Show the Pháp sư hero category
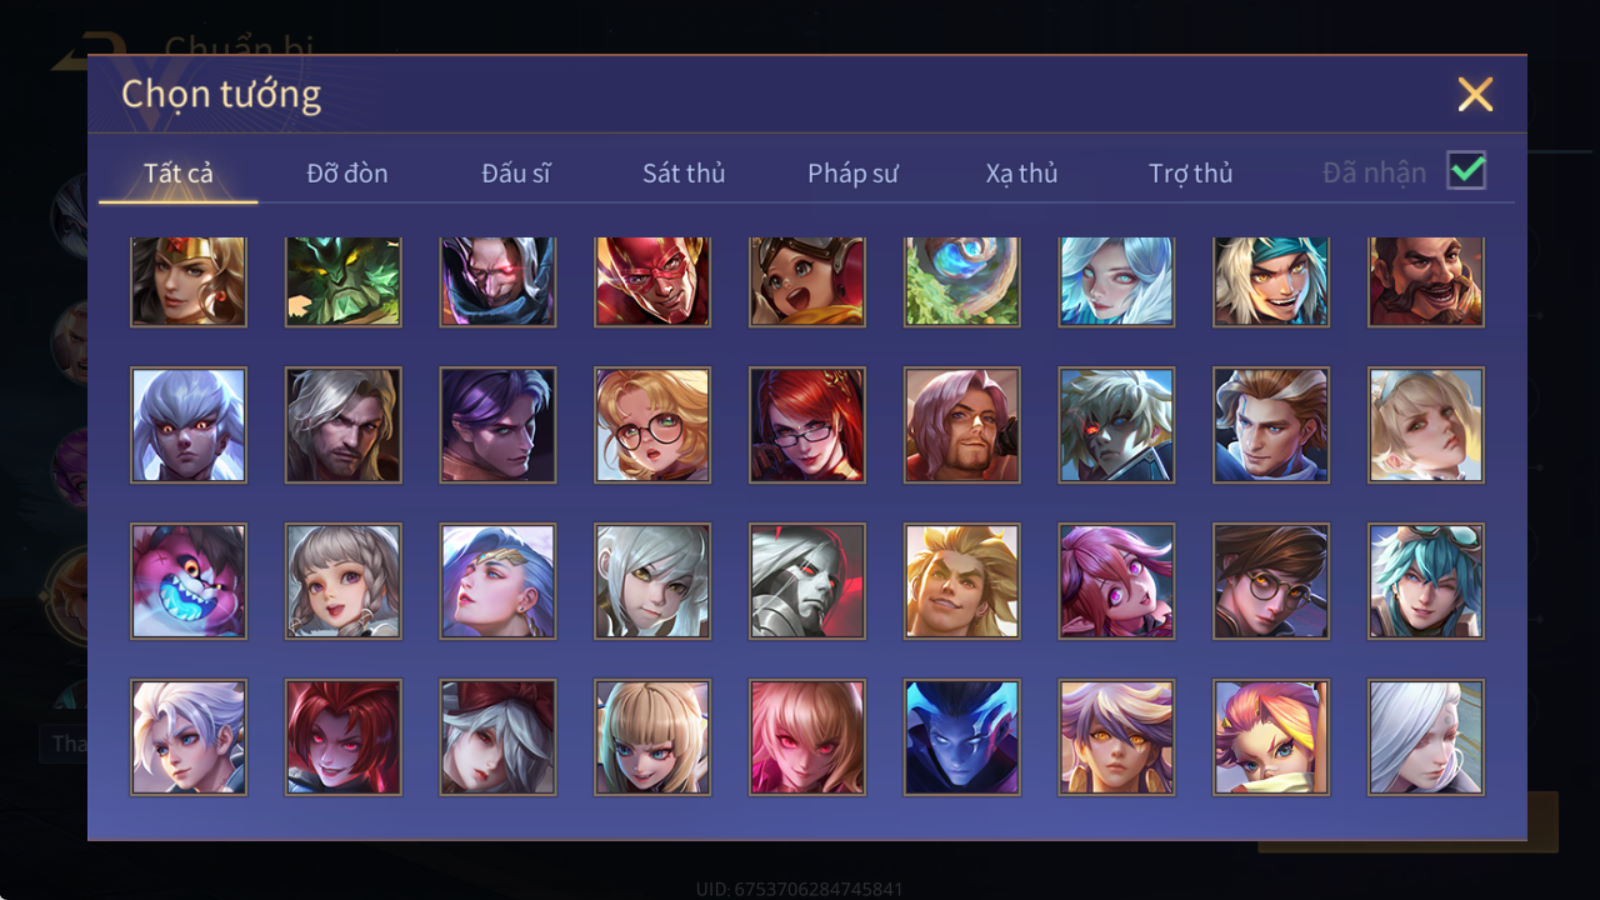 pyautogui.click(x=853, y=173)
